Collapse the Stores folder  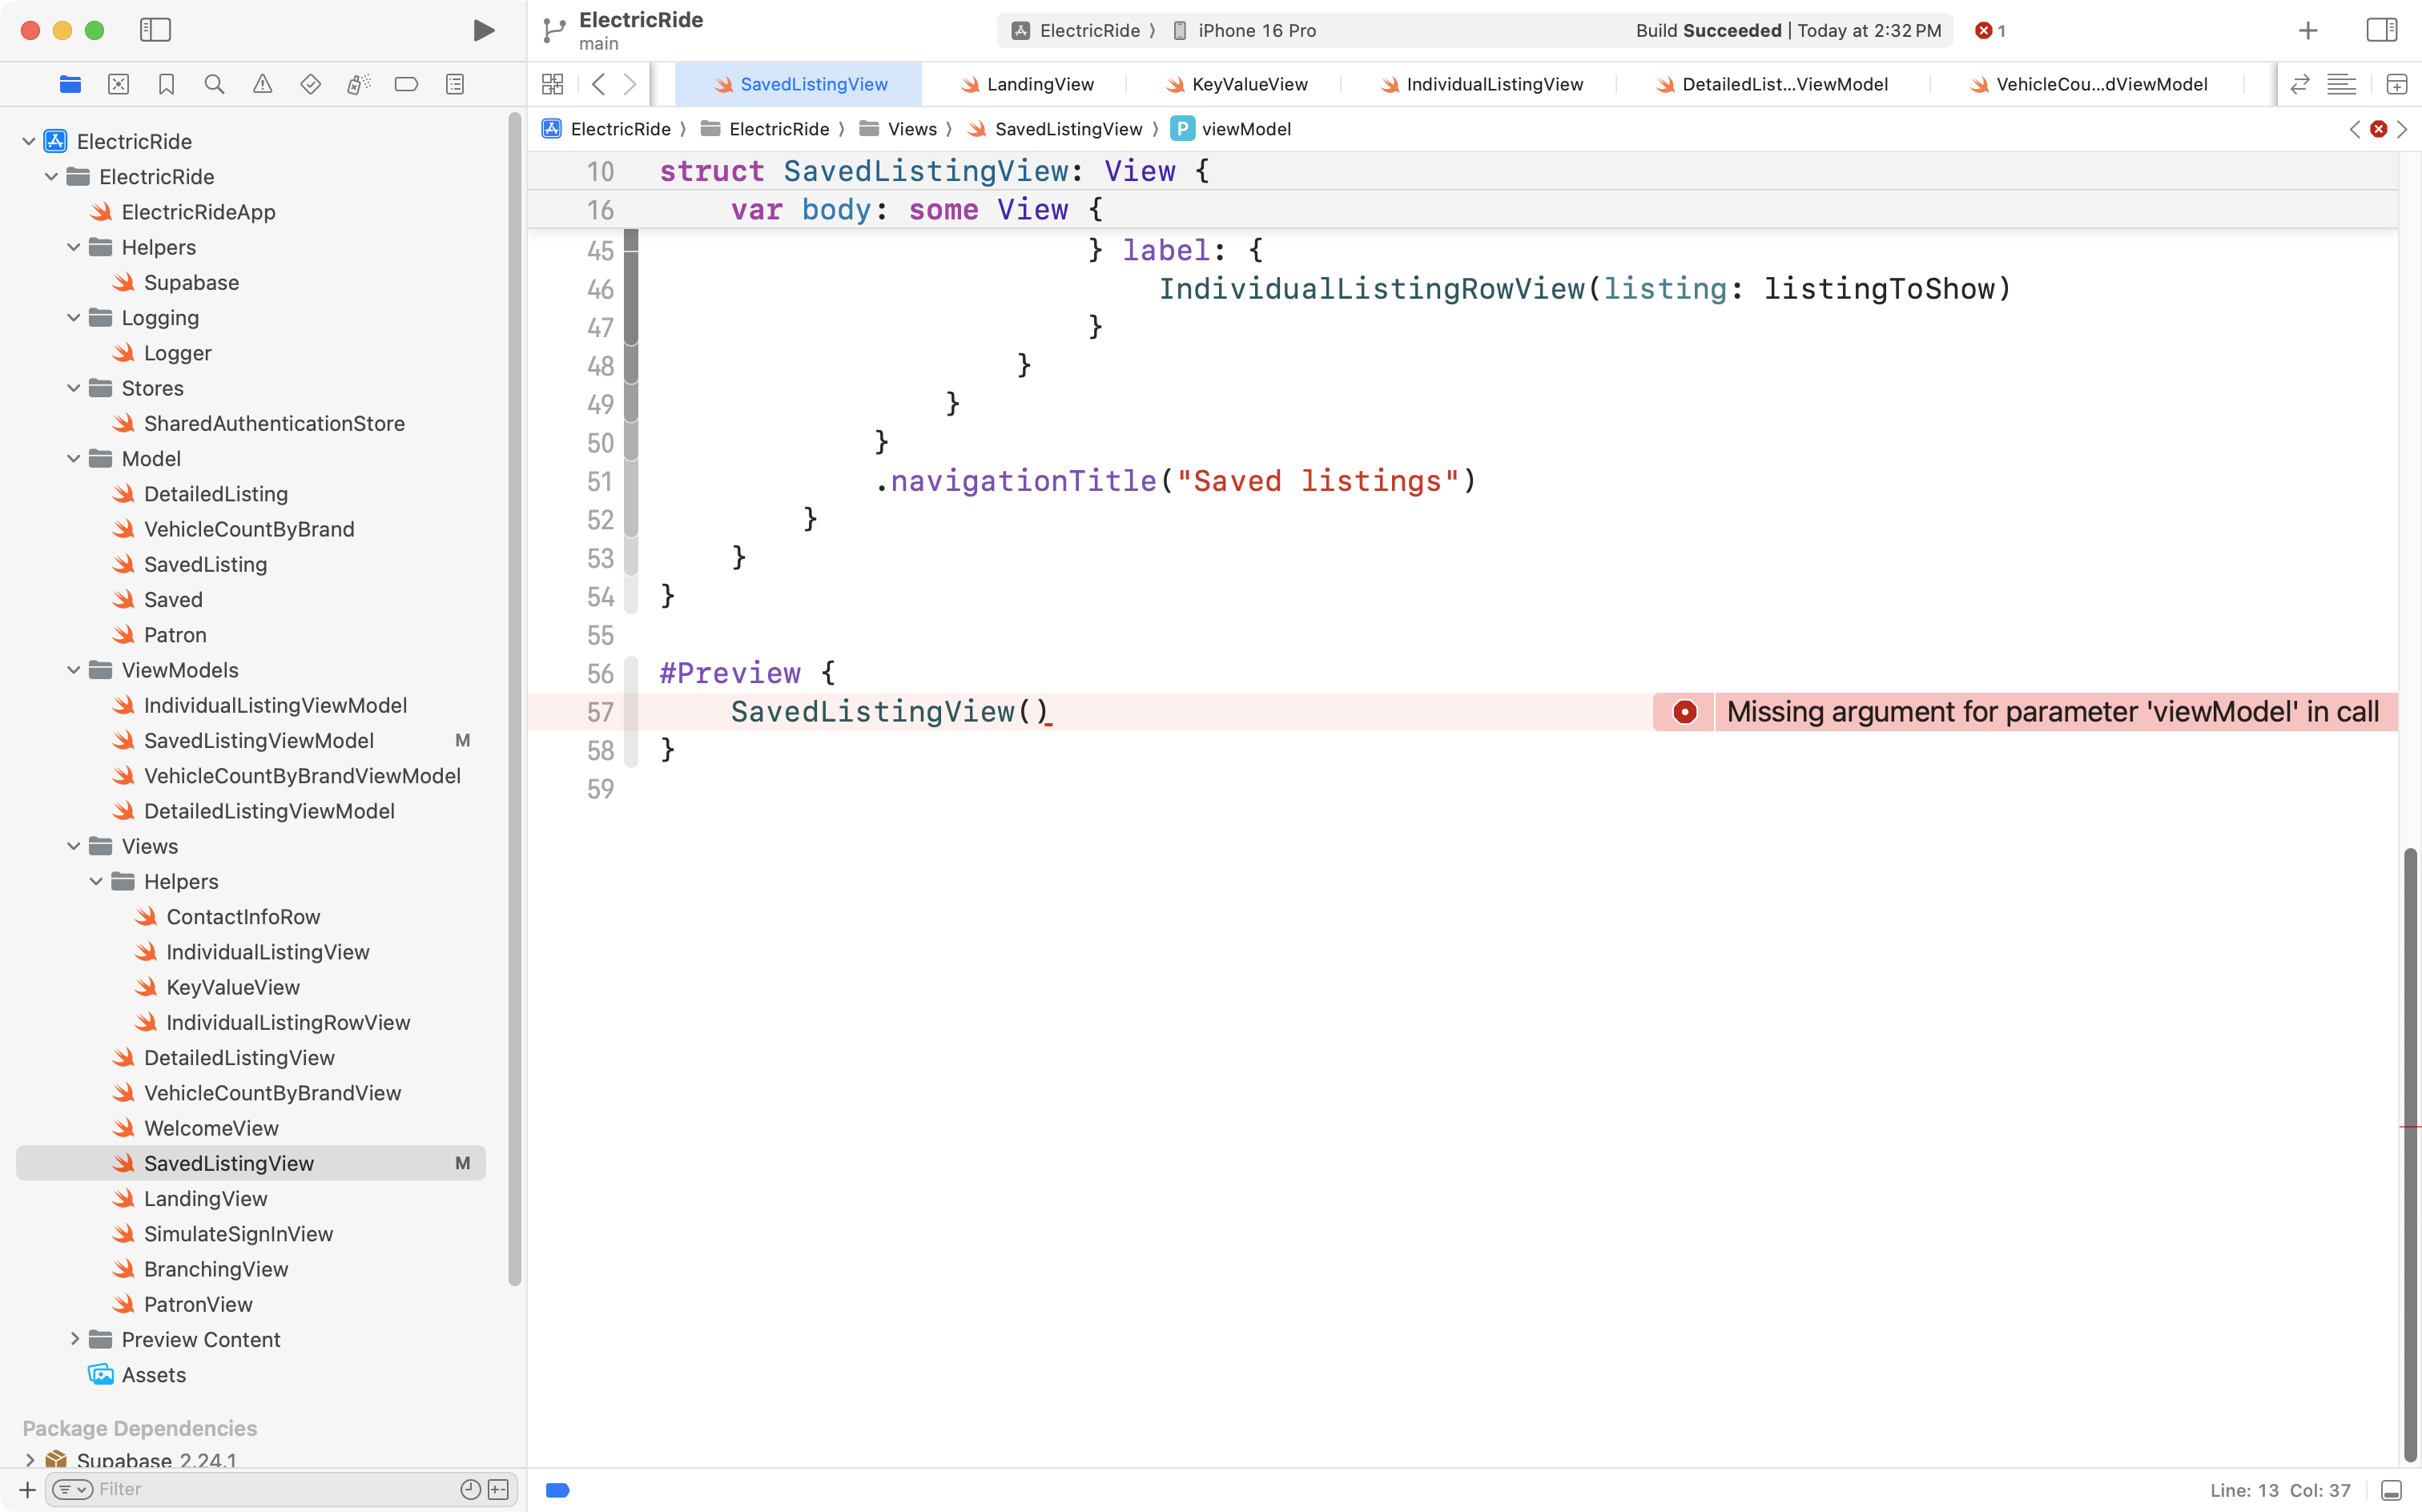[73, 388]
